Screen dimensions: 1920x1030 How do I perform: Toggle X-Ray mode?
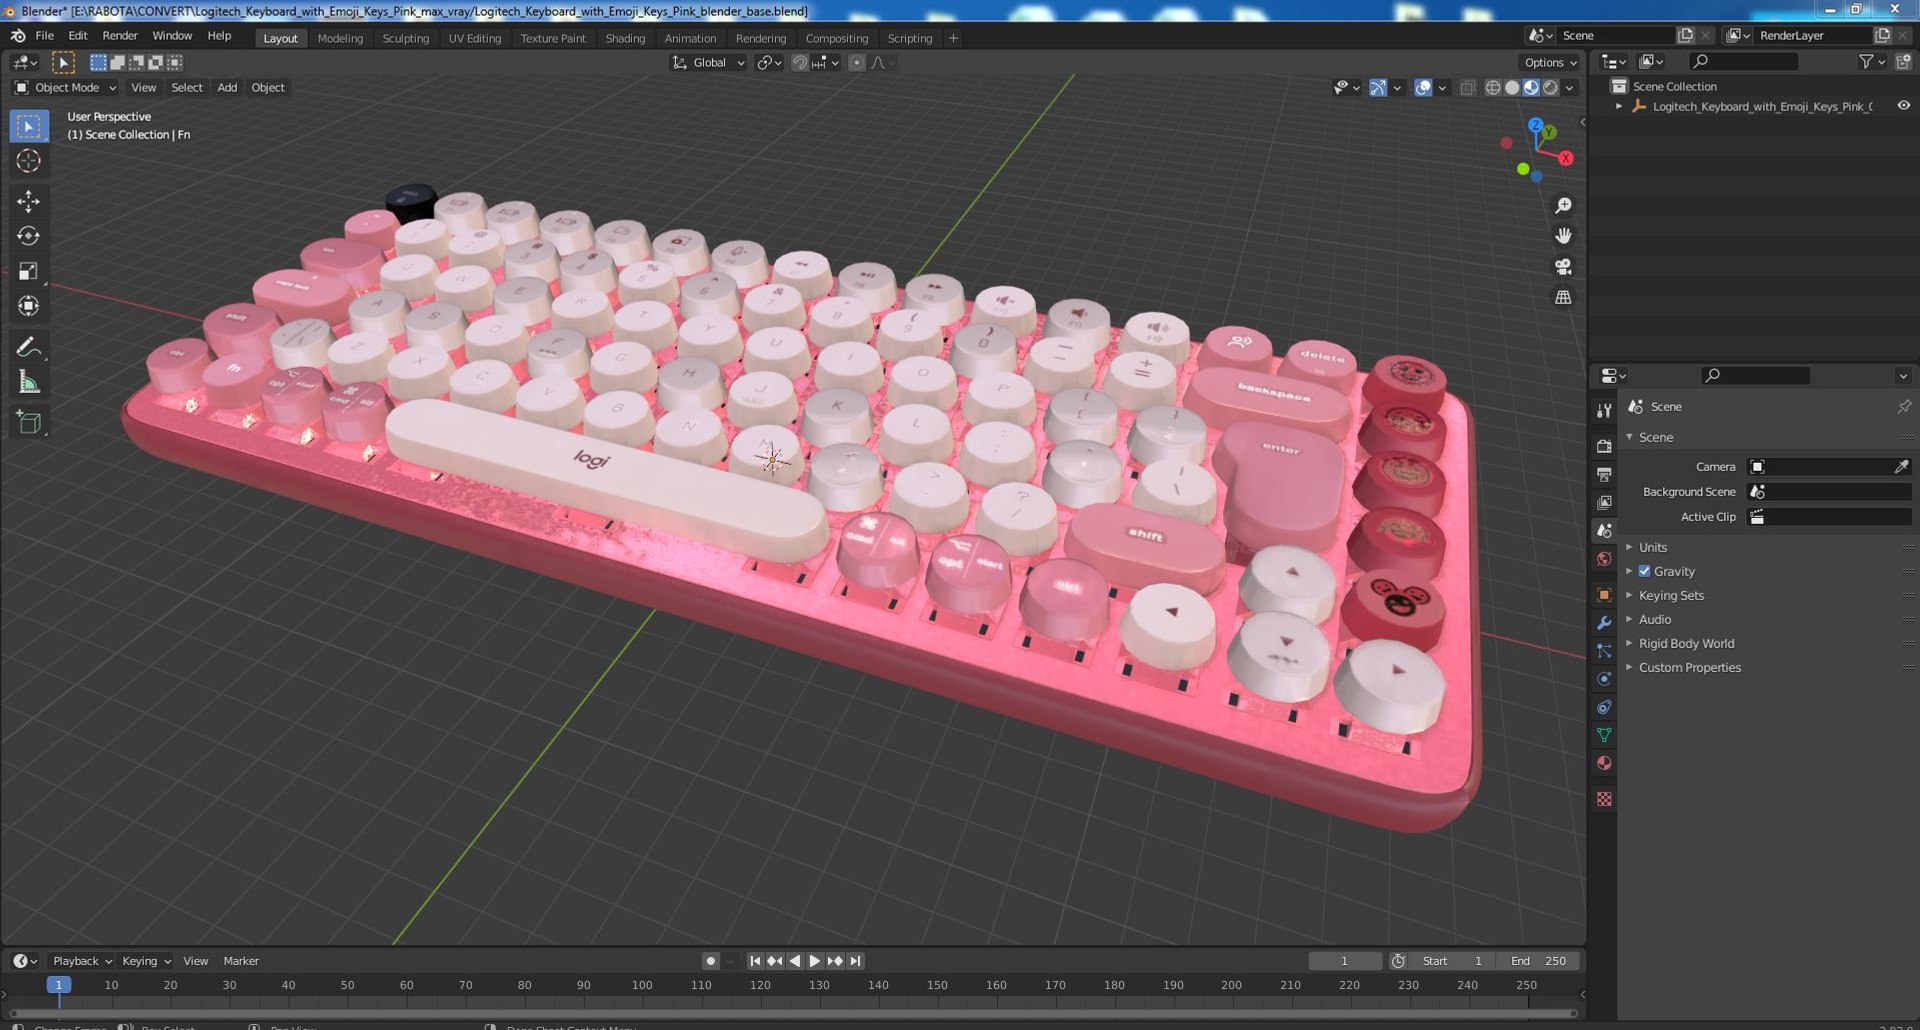[x=1467, y=88]
